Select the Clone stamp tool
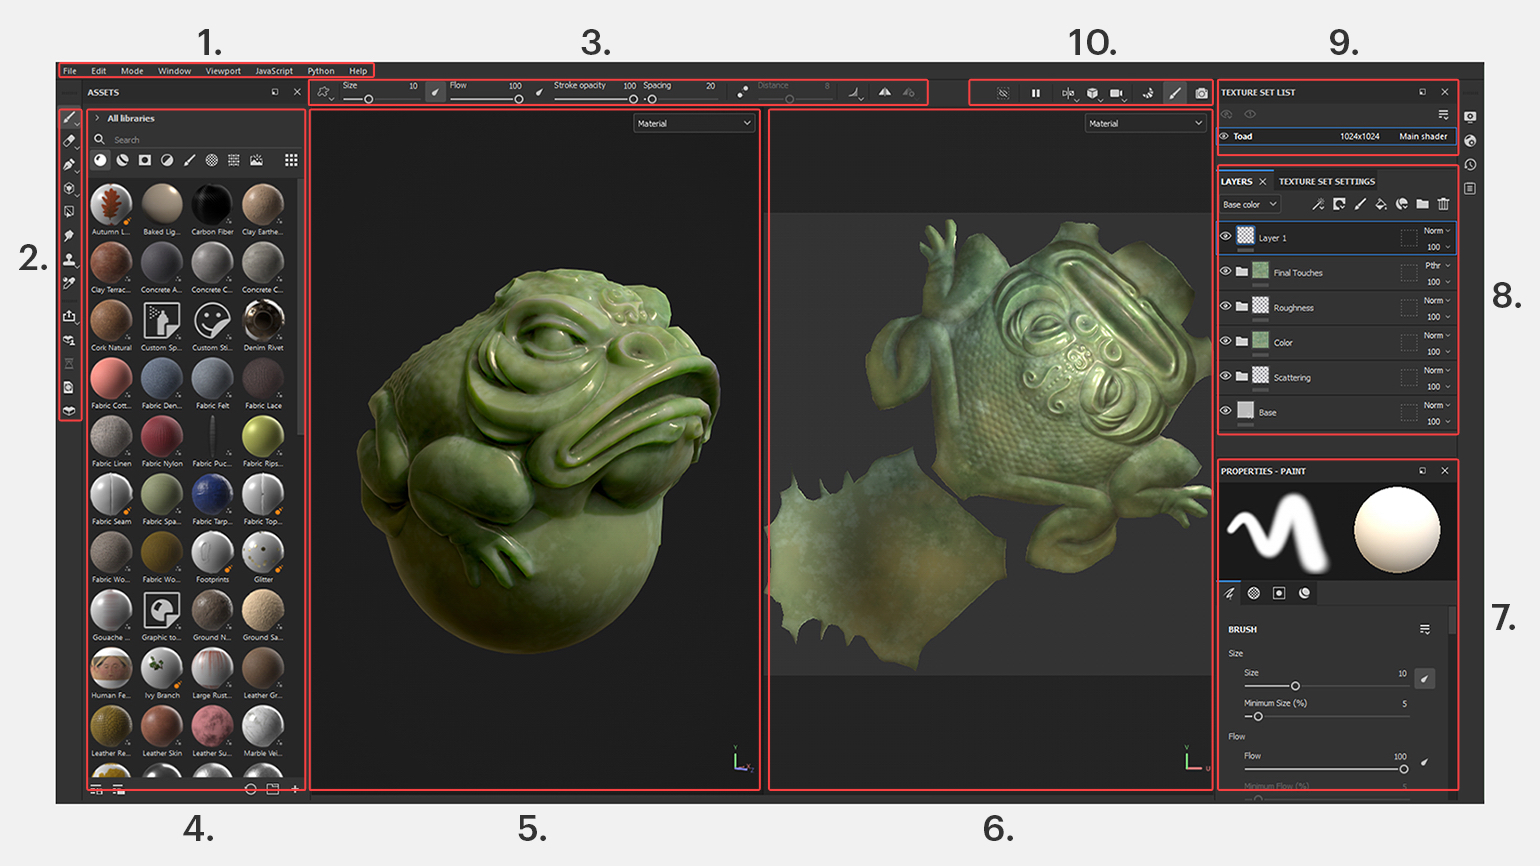Screen dimensions: 1540x866 [69, 260]
